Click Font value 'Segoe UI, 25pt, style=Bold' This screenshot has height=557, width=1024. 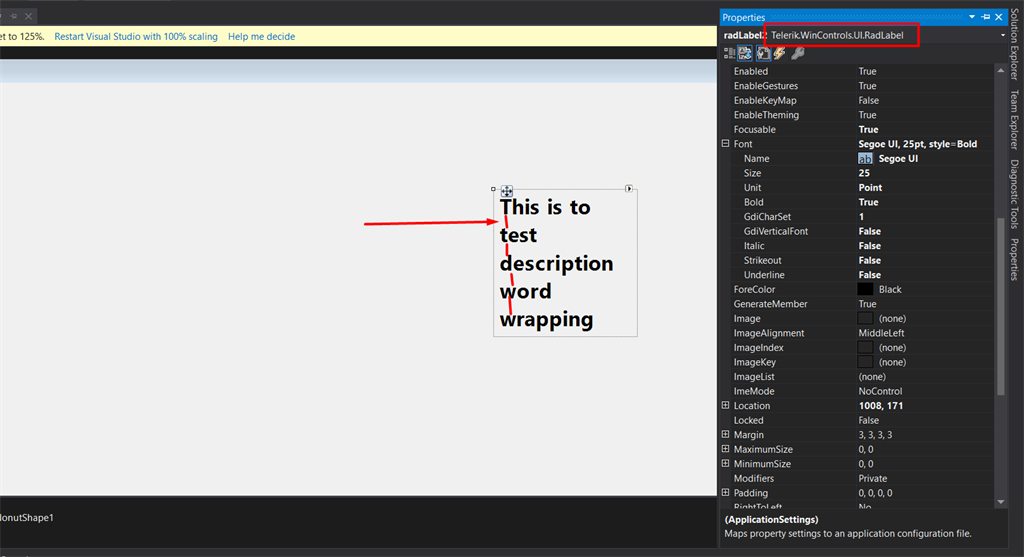tap(918, 144)
